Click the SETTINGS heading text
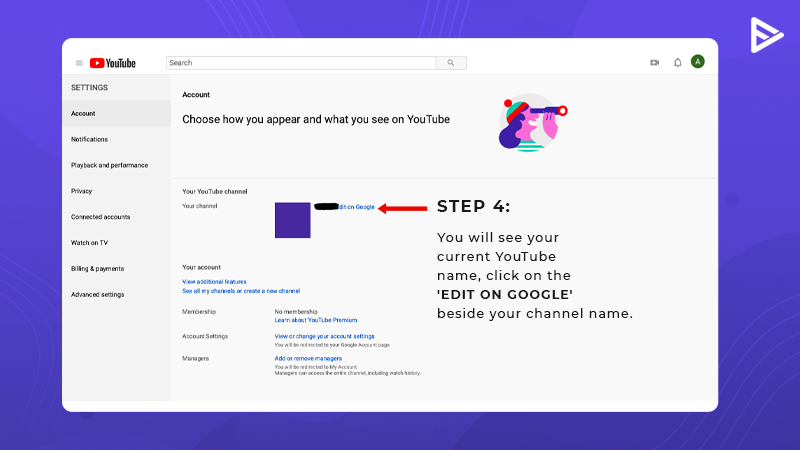Screen dimensions: 800x450 tap(89, 88)
